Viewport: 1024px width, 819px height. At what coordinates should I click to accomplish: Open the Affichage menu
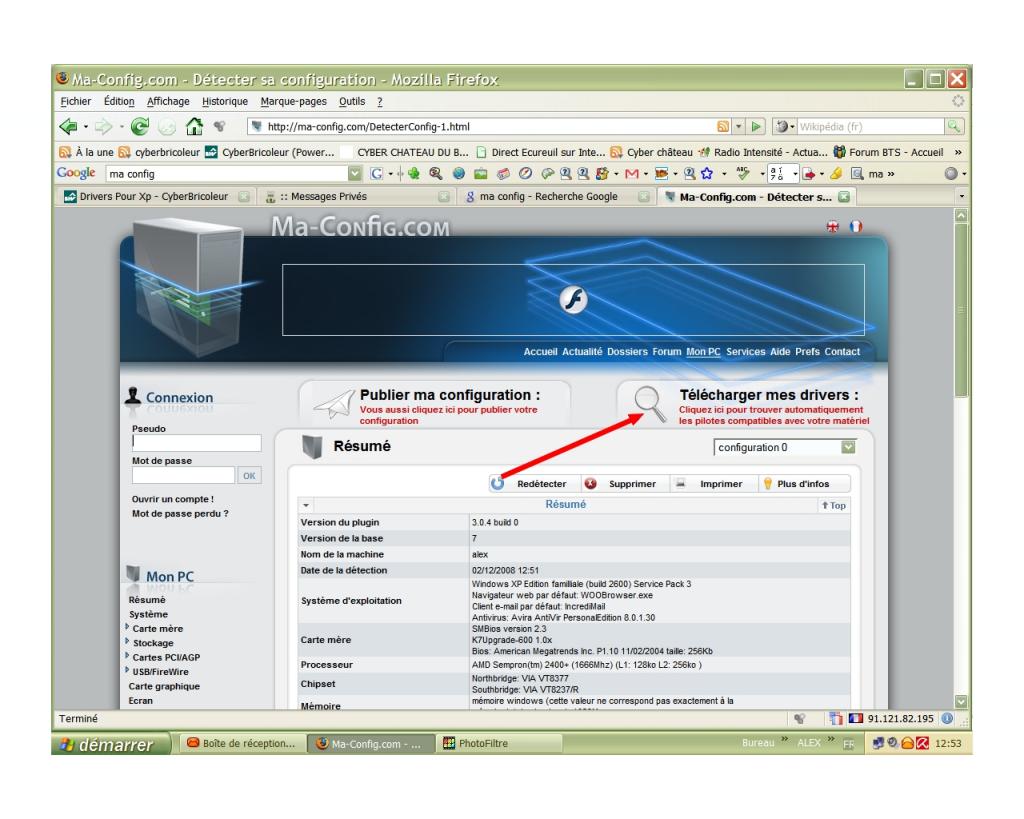click(168, 101)
